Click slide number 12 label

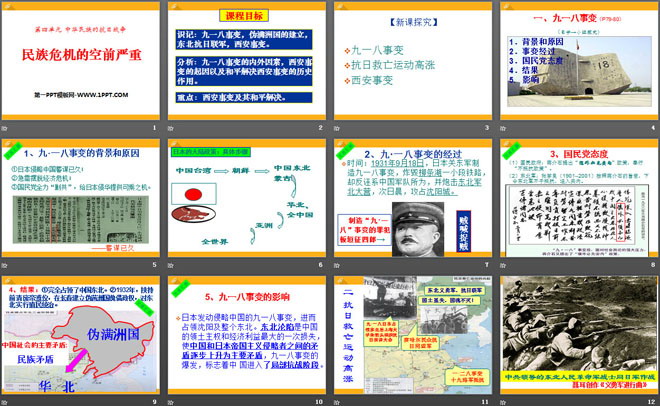pyautogui.click(x=652, y=402)
